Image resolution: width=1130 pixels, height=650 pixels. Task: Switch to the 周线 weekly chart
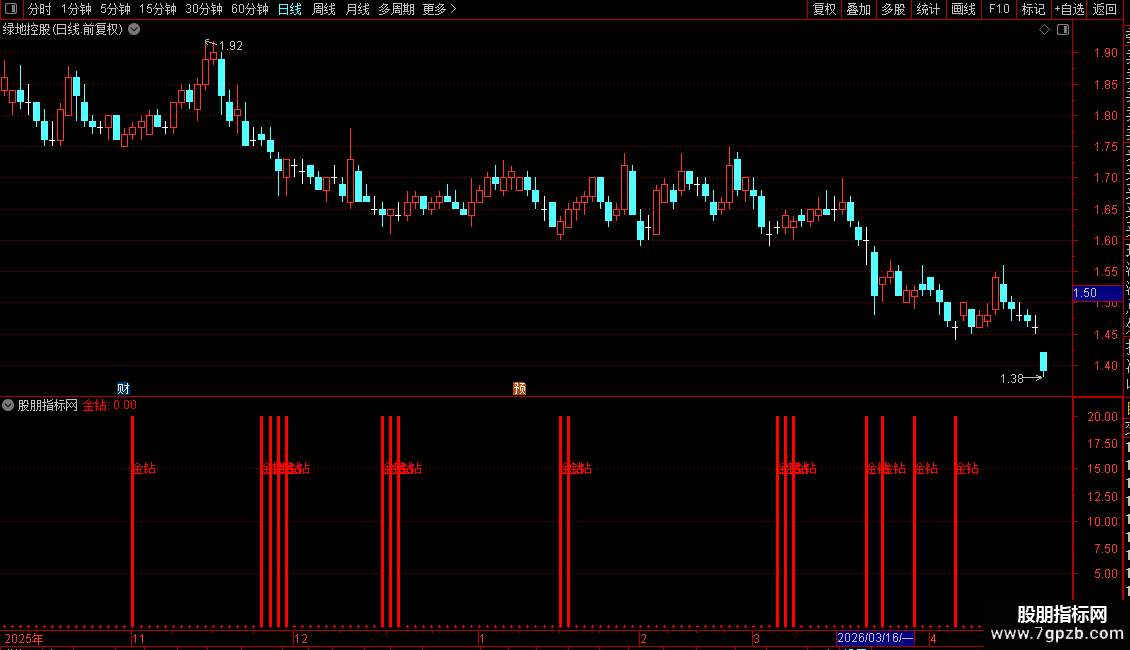pyautogui.click(x=324, y=9)
